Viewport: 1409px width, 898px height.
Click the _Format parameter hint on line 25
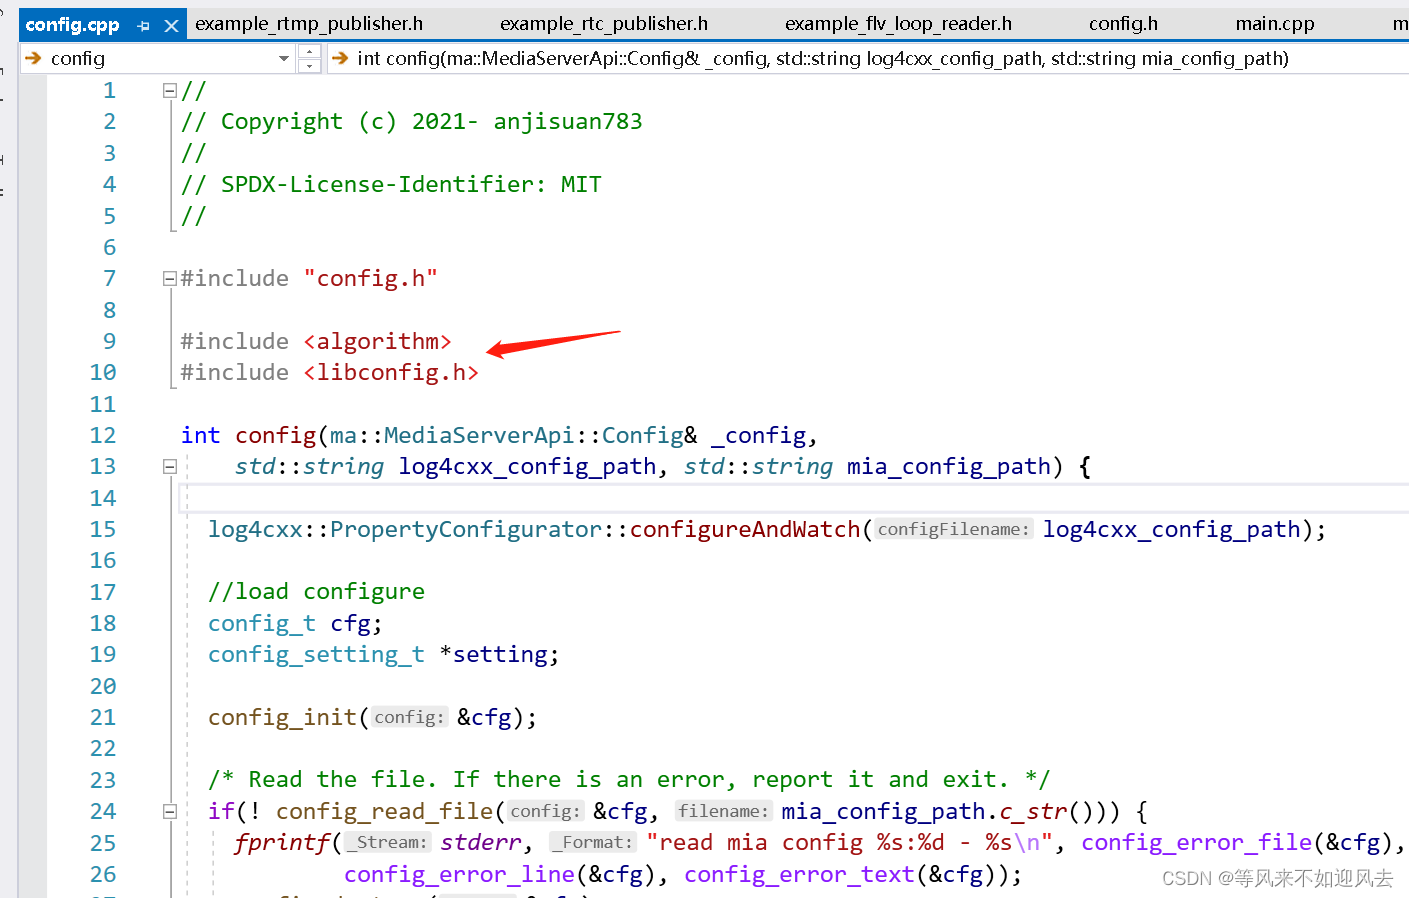point(592,842)
